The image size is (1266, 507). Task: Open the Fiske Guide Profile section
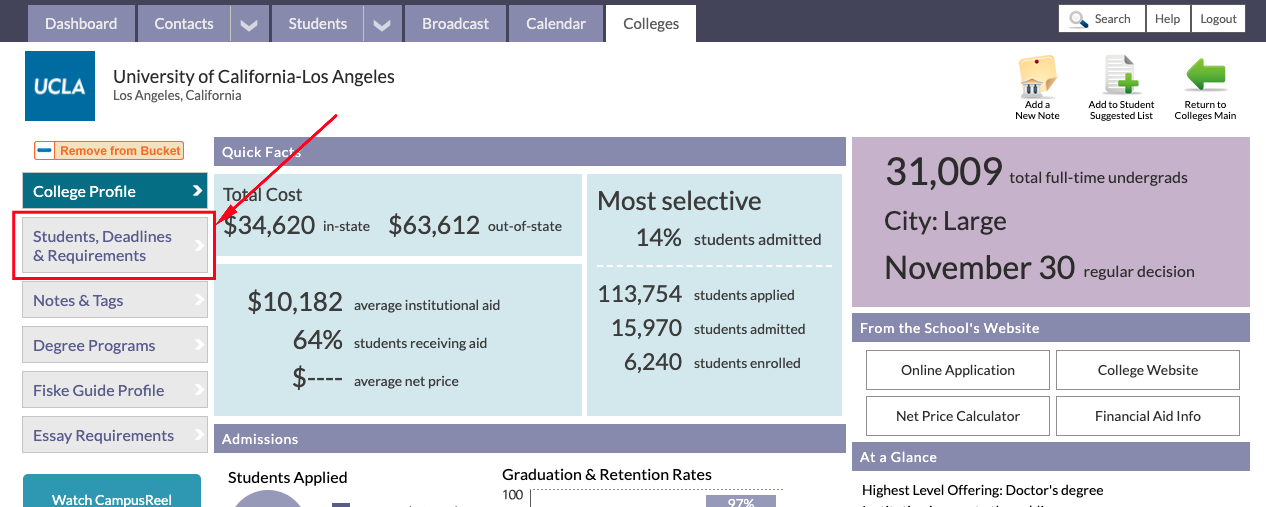pos(115,390)
